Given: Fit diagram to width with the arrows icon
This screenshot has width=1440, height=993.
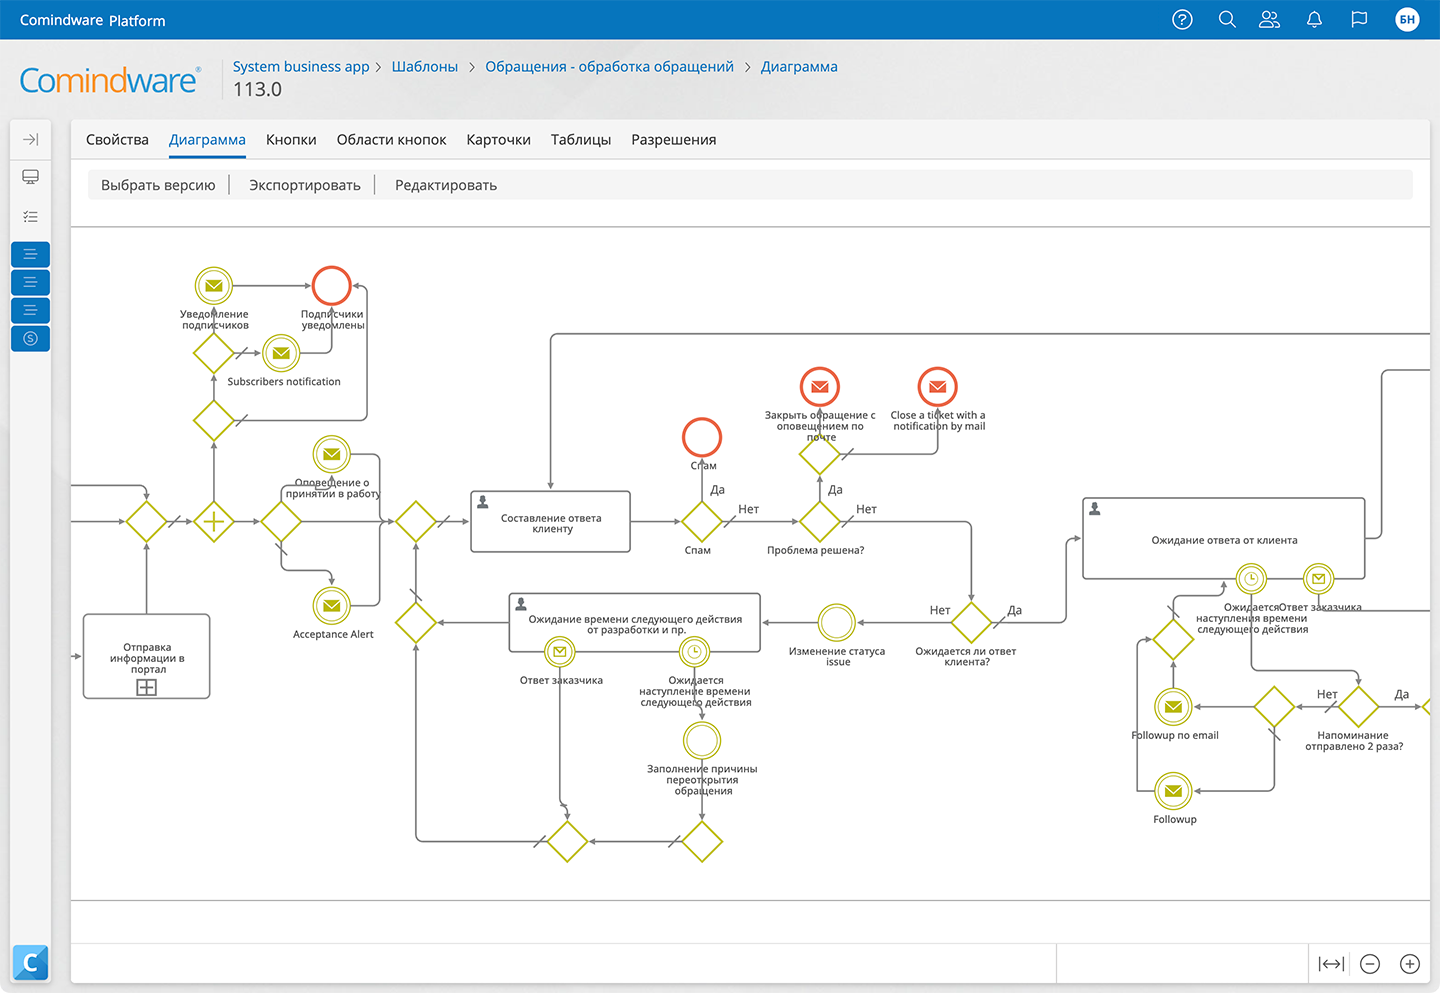Looking at the screenshot, I should [1331, 964].
